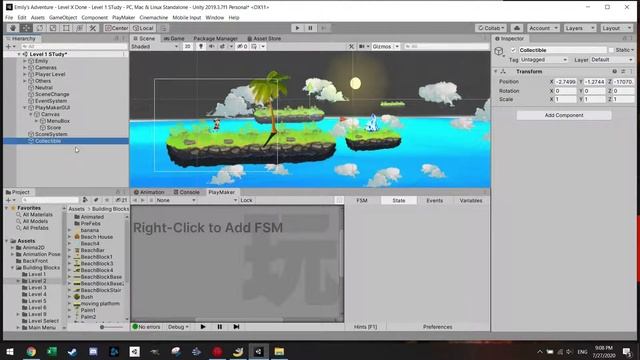Click the Hierarchy search field

pos(73,47)
